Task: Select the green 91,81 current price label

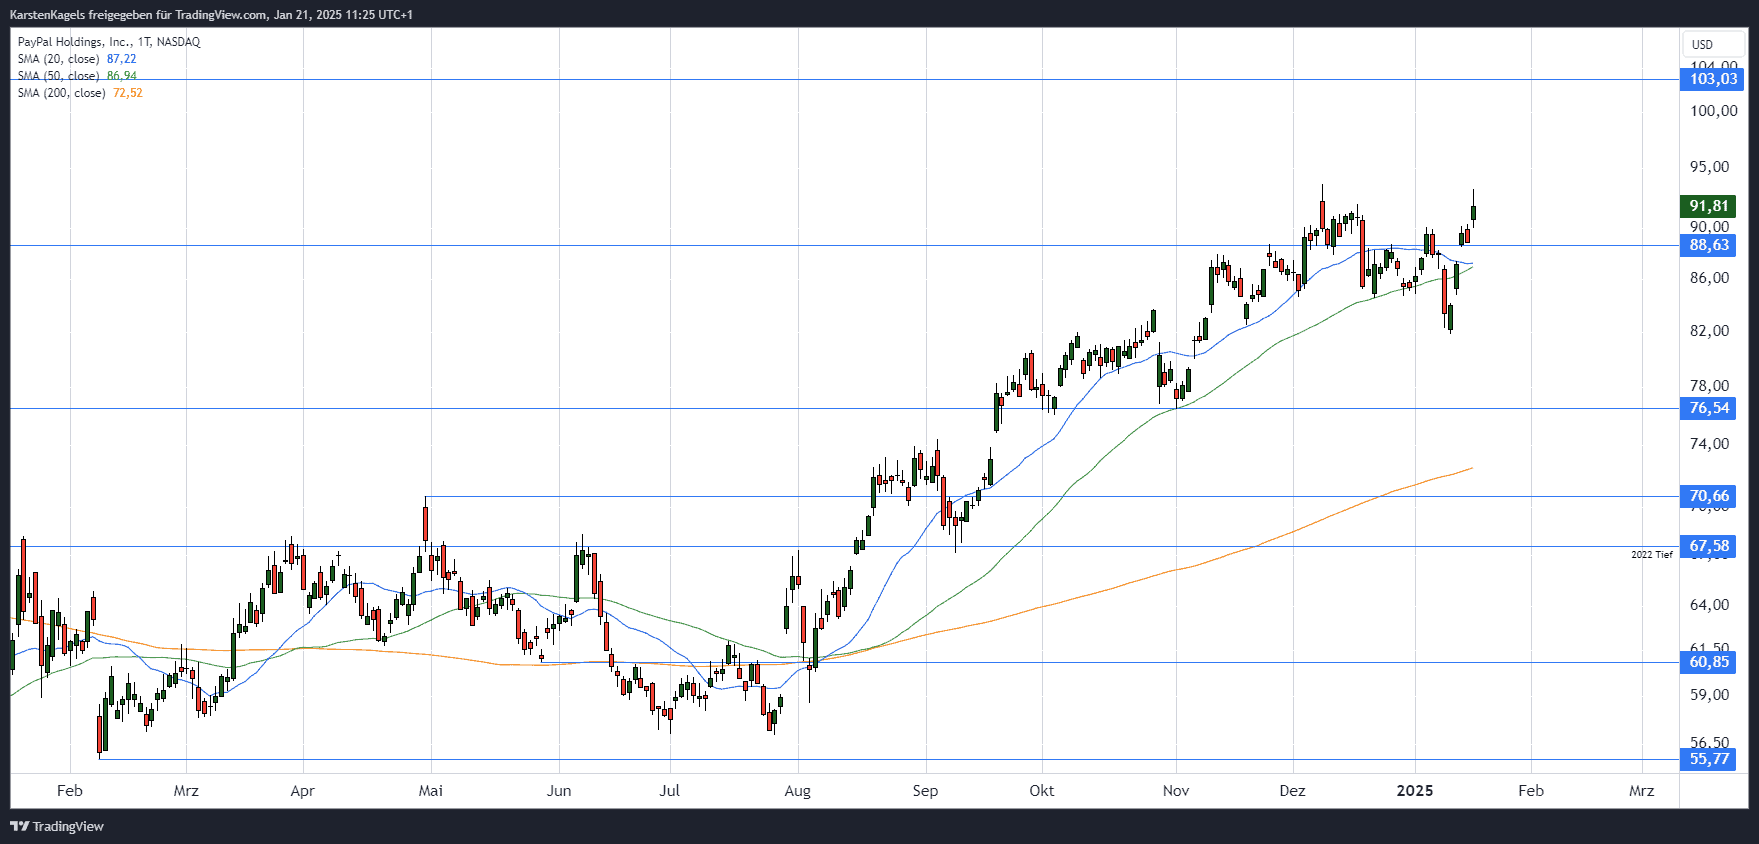Action: pos(1708,206)
